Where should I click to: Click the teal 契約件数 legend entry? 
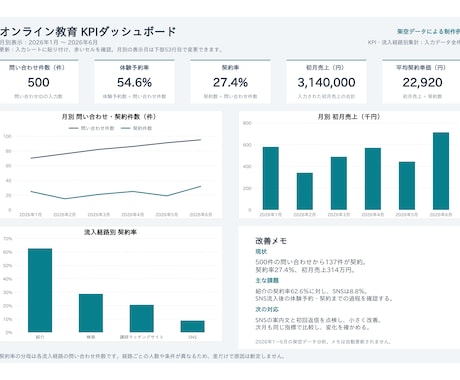[x=136, y=128]
